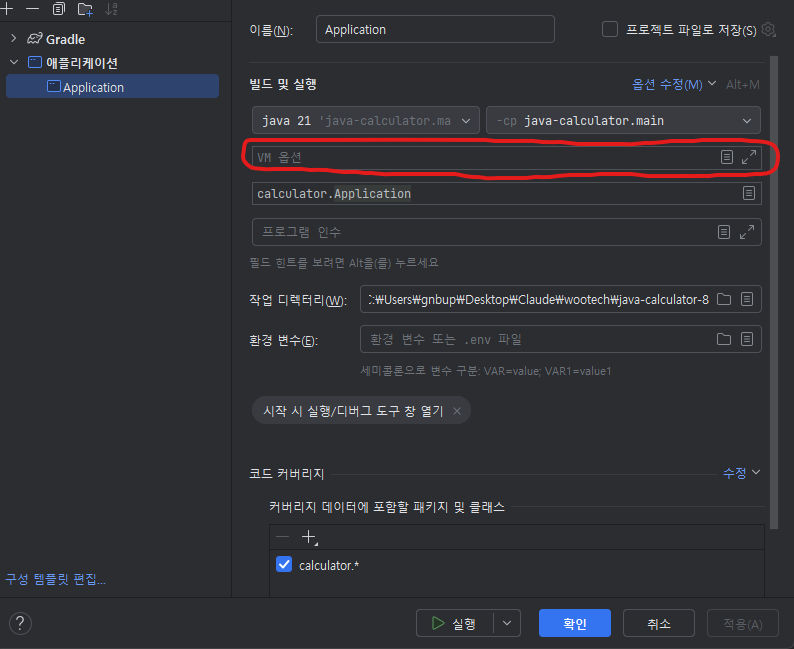Add coverage package or class pattern
Viewport: 794px width, 649px height.
[x=309, y=537]
